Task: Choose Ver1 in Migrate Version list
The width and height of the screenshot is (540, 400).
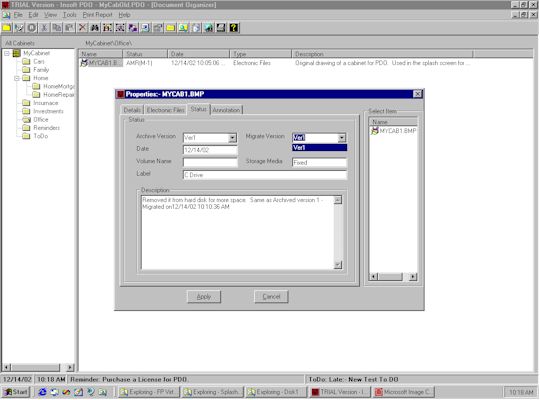Action: pos(320,147)
